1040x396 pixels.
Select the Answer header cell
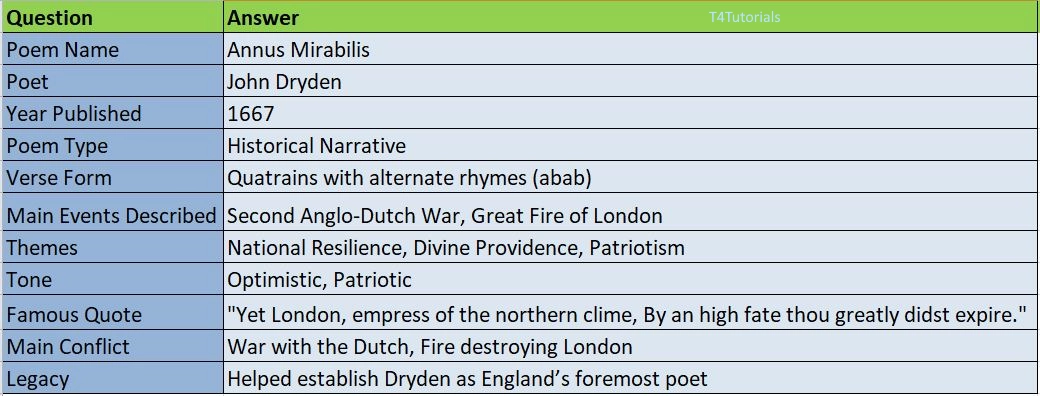click(631, 17)
